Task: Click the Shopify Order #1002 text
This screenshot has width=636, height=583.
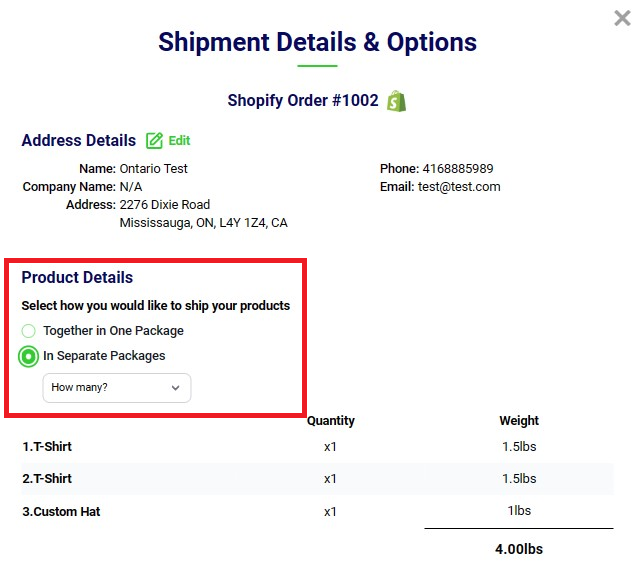Action: pos(302,101)
